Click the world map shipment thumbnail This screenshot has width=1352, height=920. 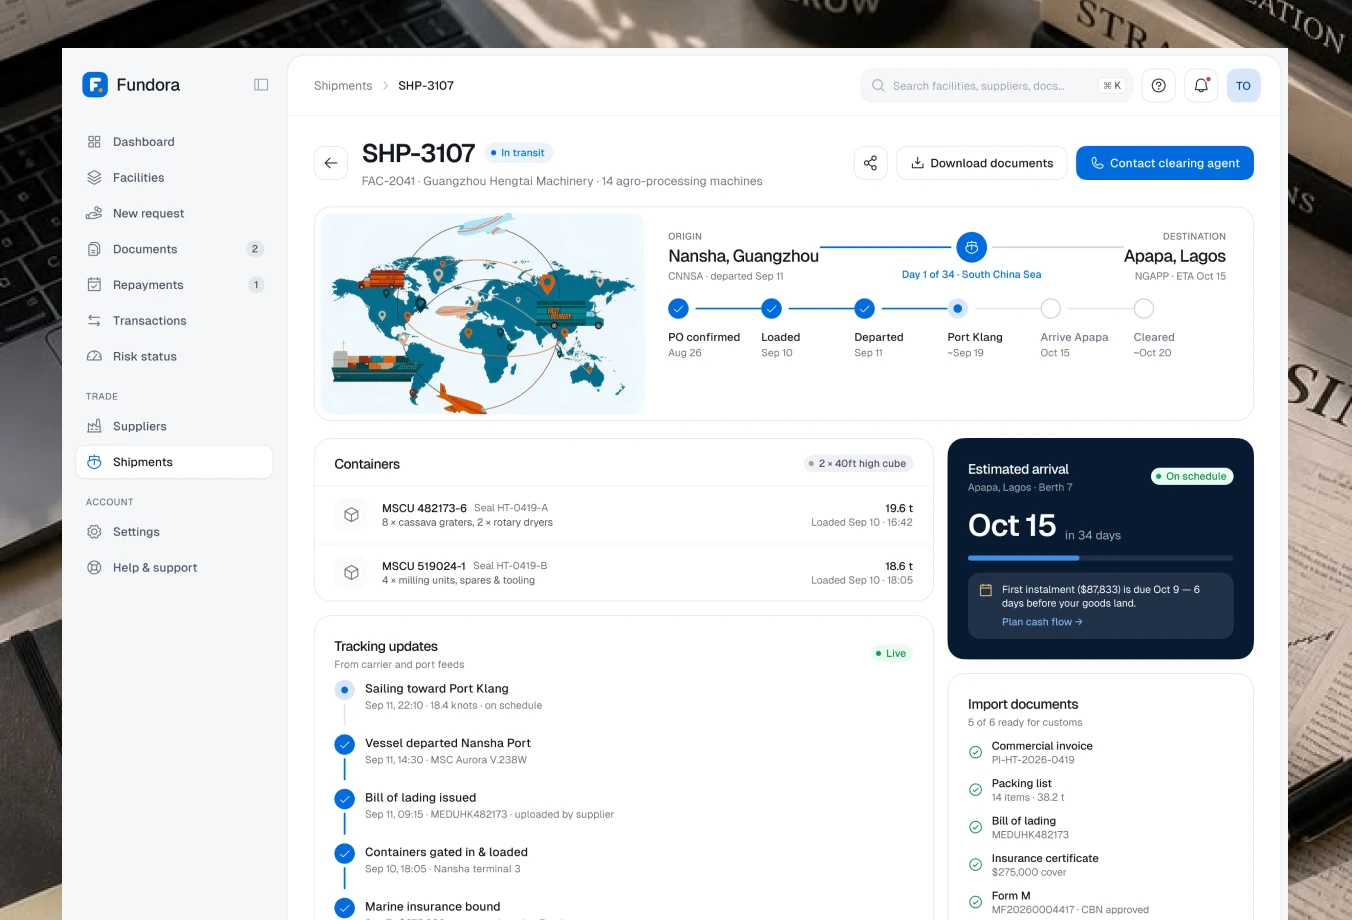point(482,314)
